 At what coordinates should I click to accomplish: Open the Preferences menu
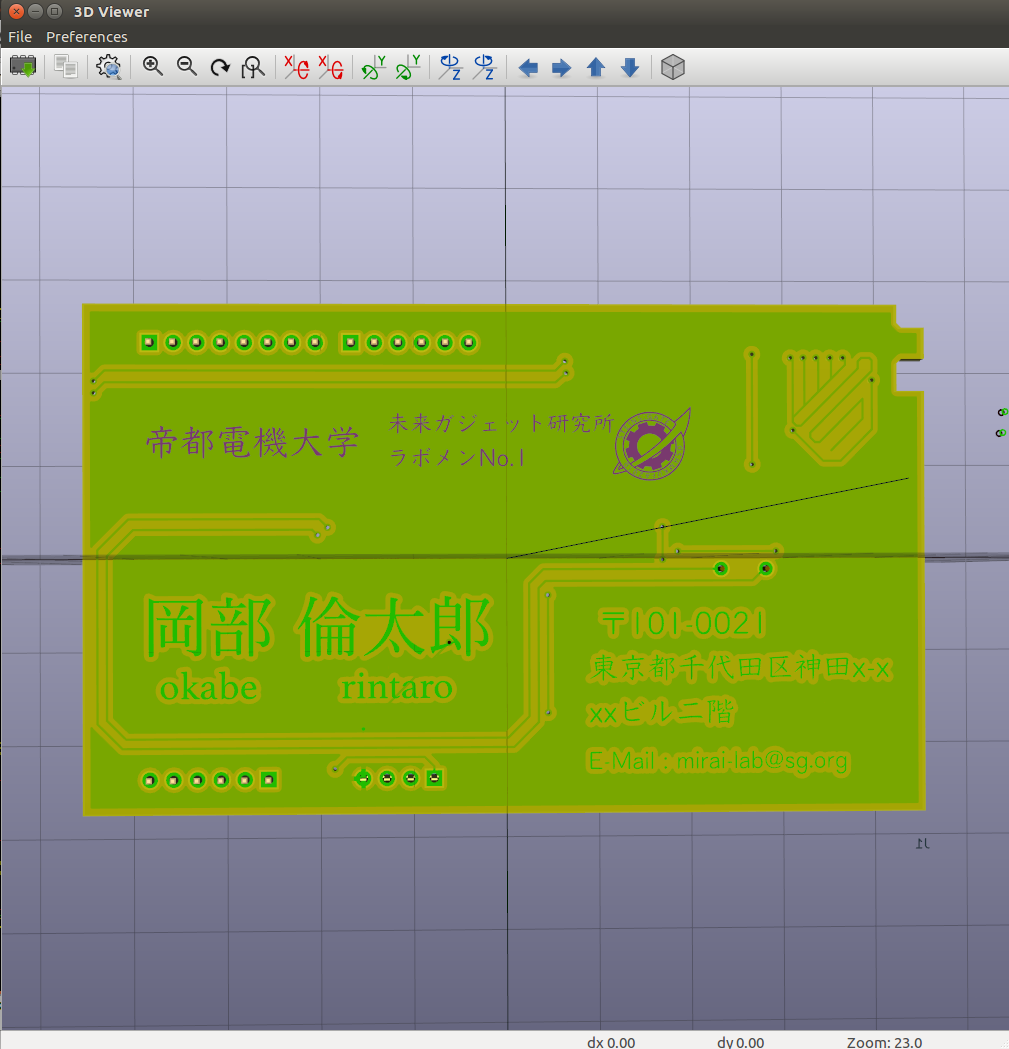tap(87, 36)
